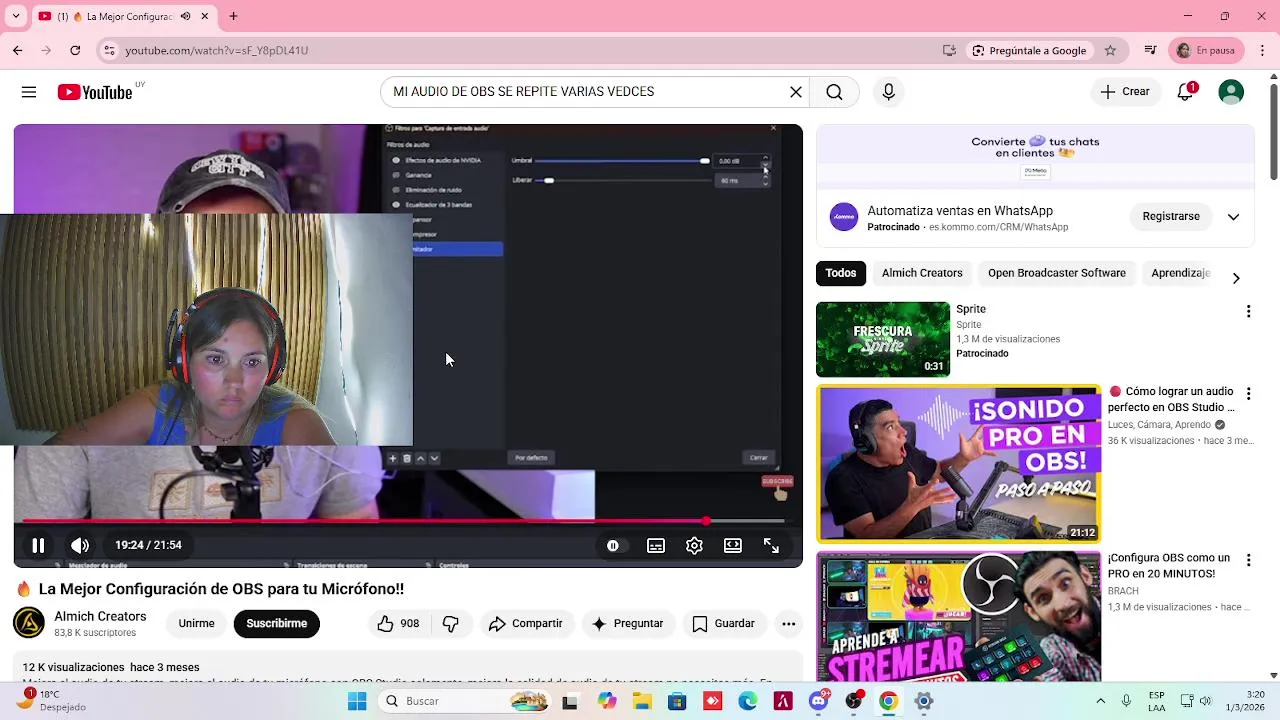Open a new browser tab
The height and width of the screenshot is (720, 1280).
[x=233, y=16]
